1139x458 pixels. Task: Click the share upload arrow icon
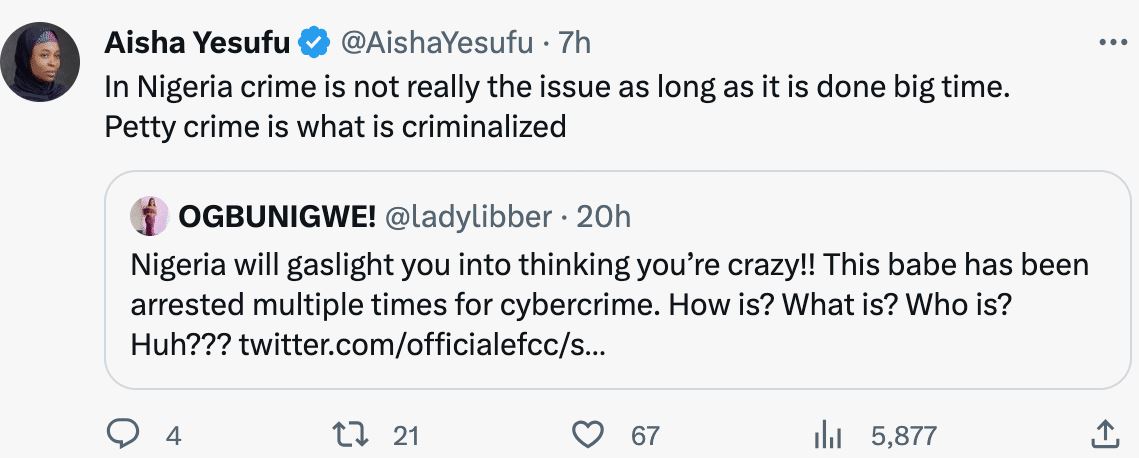tap(1103, 435)
